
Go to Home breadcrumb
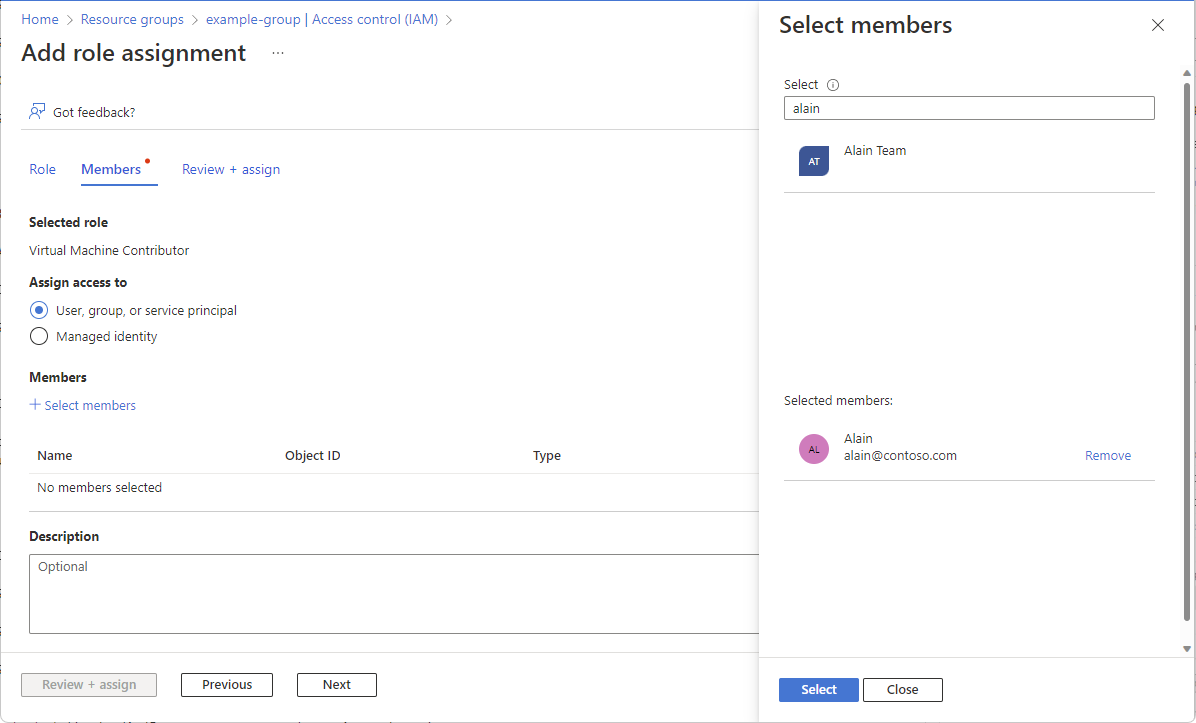(x=40, y=19)
